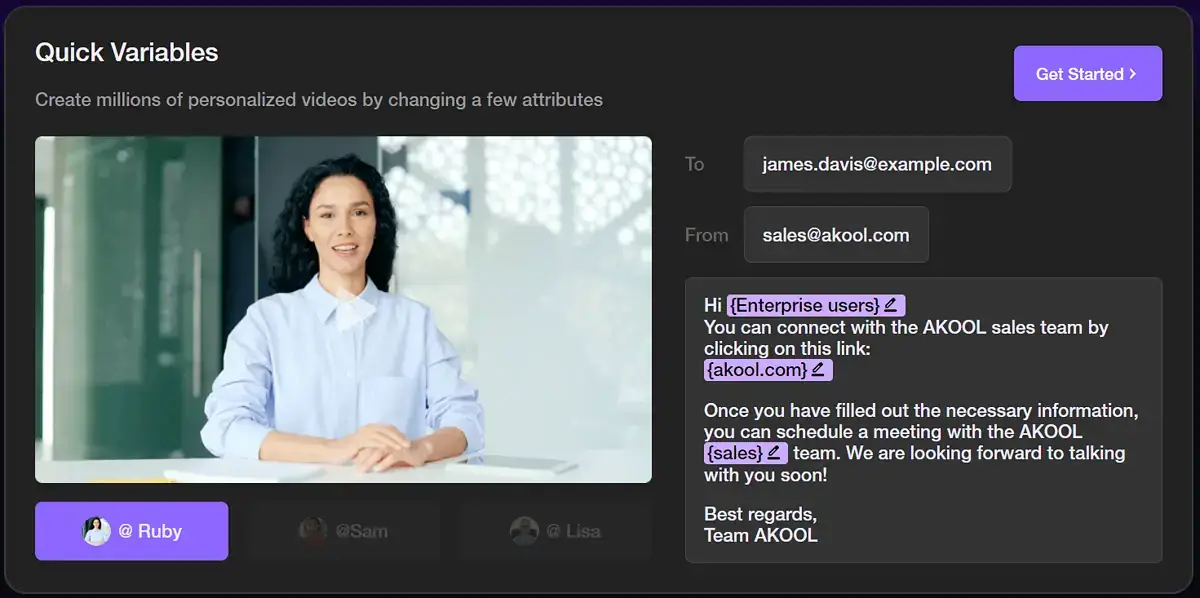Click the pencil icon after the sales variable
Image resolution: width=1200 pixels, height=598 pixels.
(774, 453)
